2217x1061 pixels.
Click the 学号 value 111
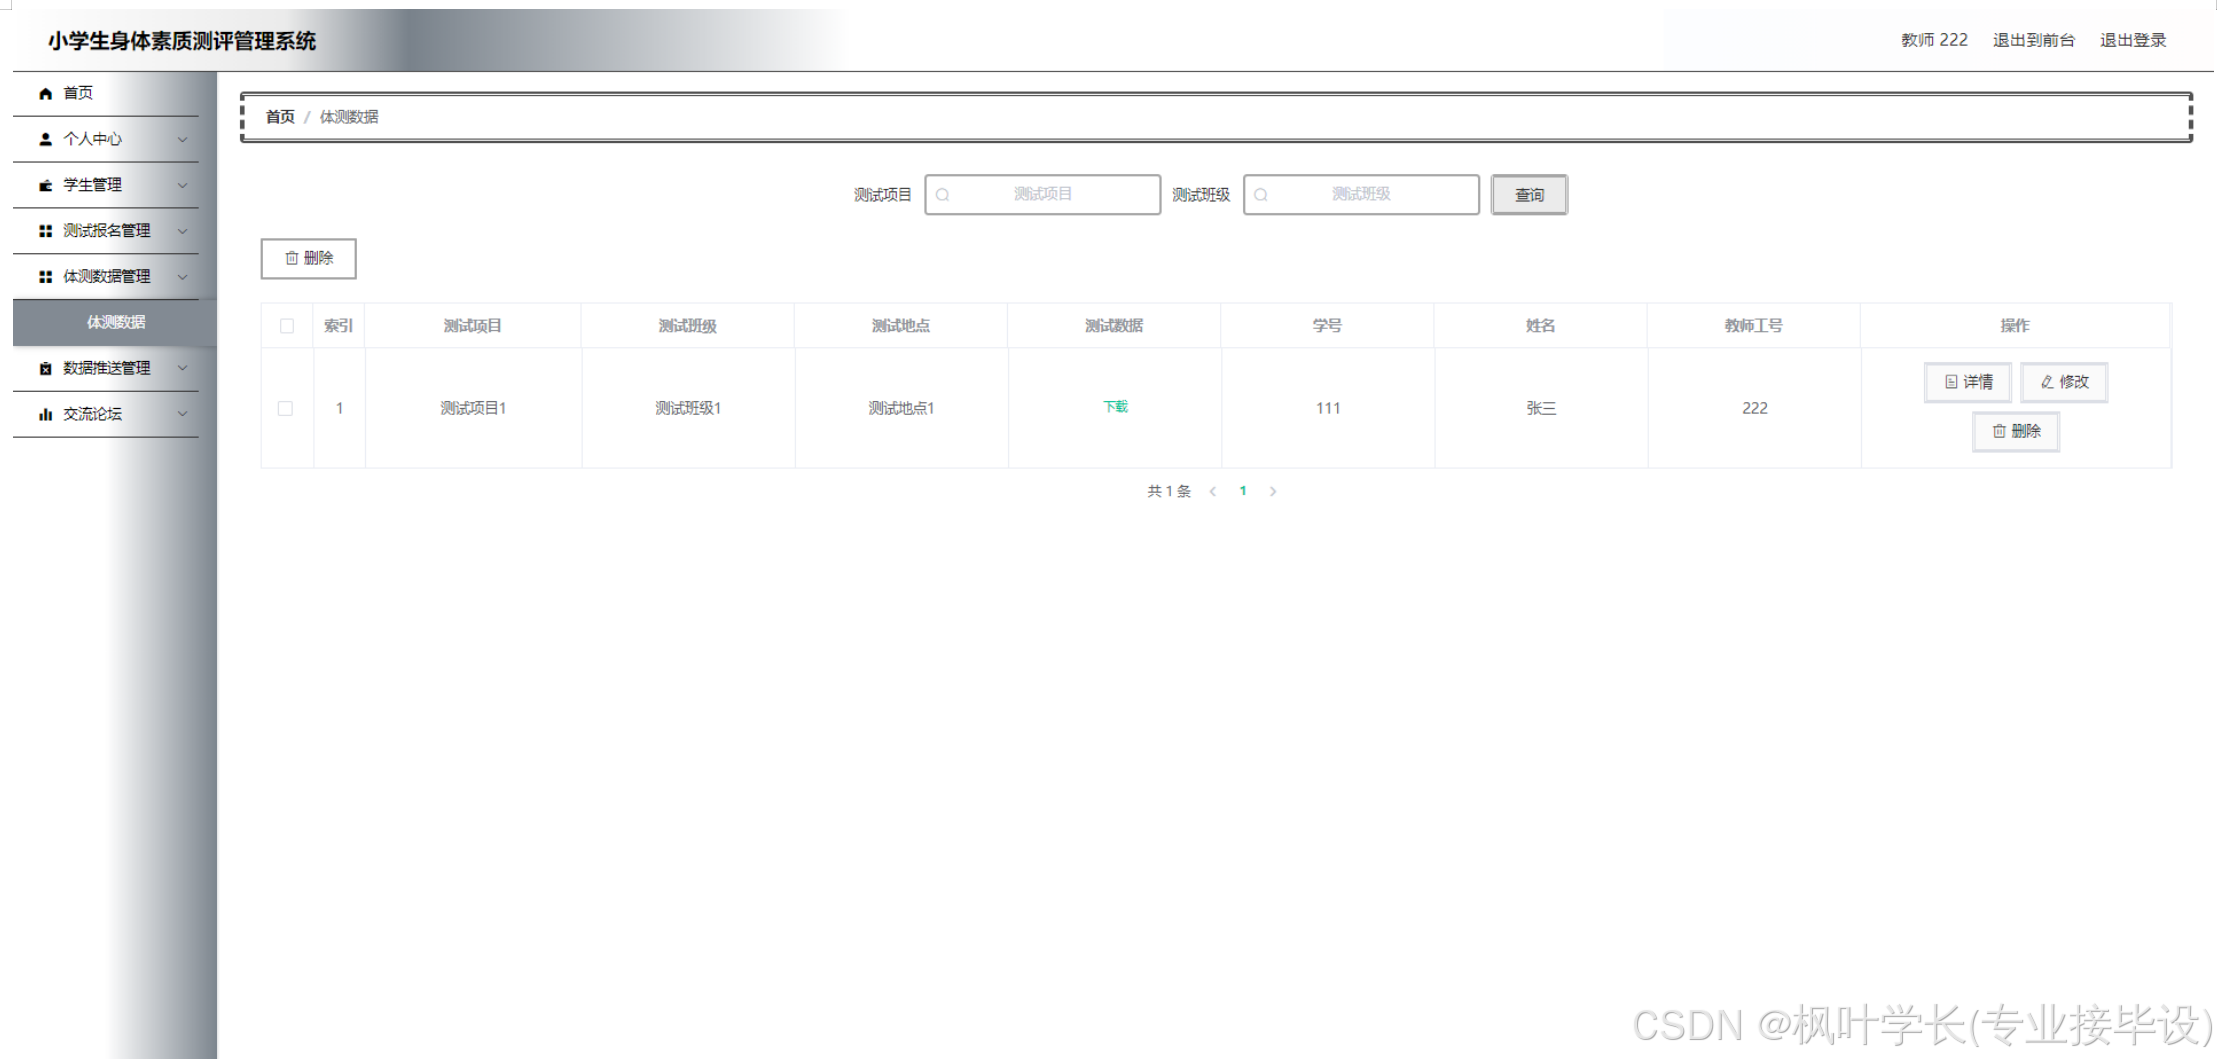click(1328, 408)
